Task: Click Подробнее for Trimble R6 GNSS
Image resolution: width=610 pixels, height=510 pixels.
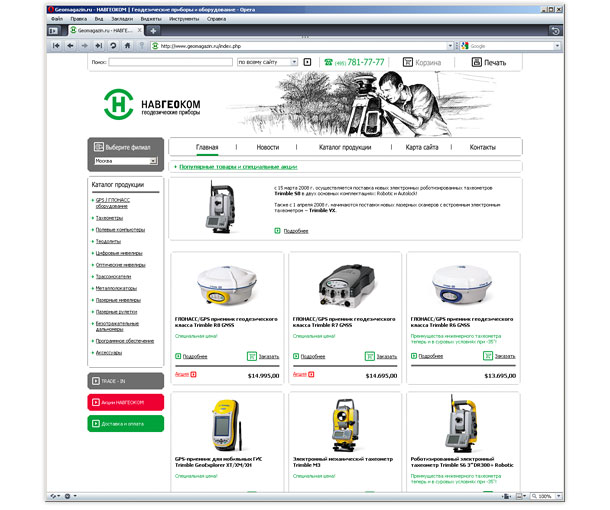Action: tap(431, 356)
